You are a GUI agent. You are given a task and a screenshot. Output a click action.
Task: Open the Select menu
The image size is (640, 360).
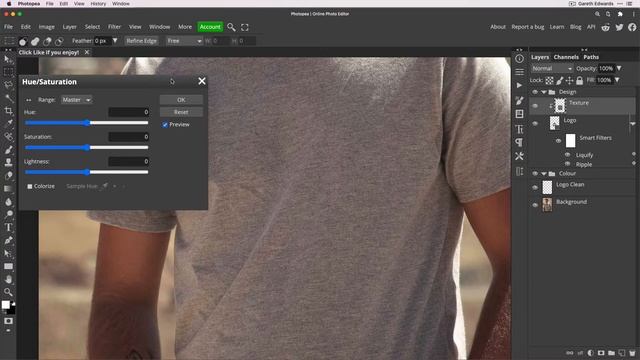[x=92, y=27]
